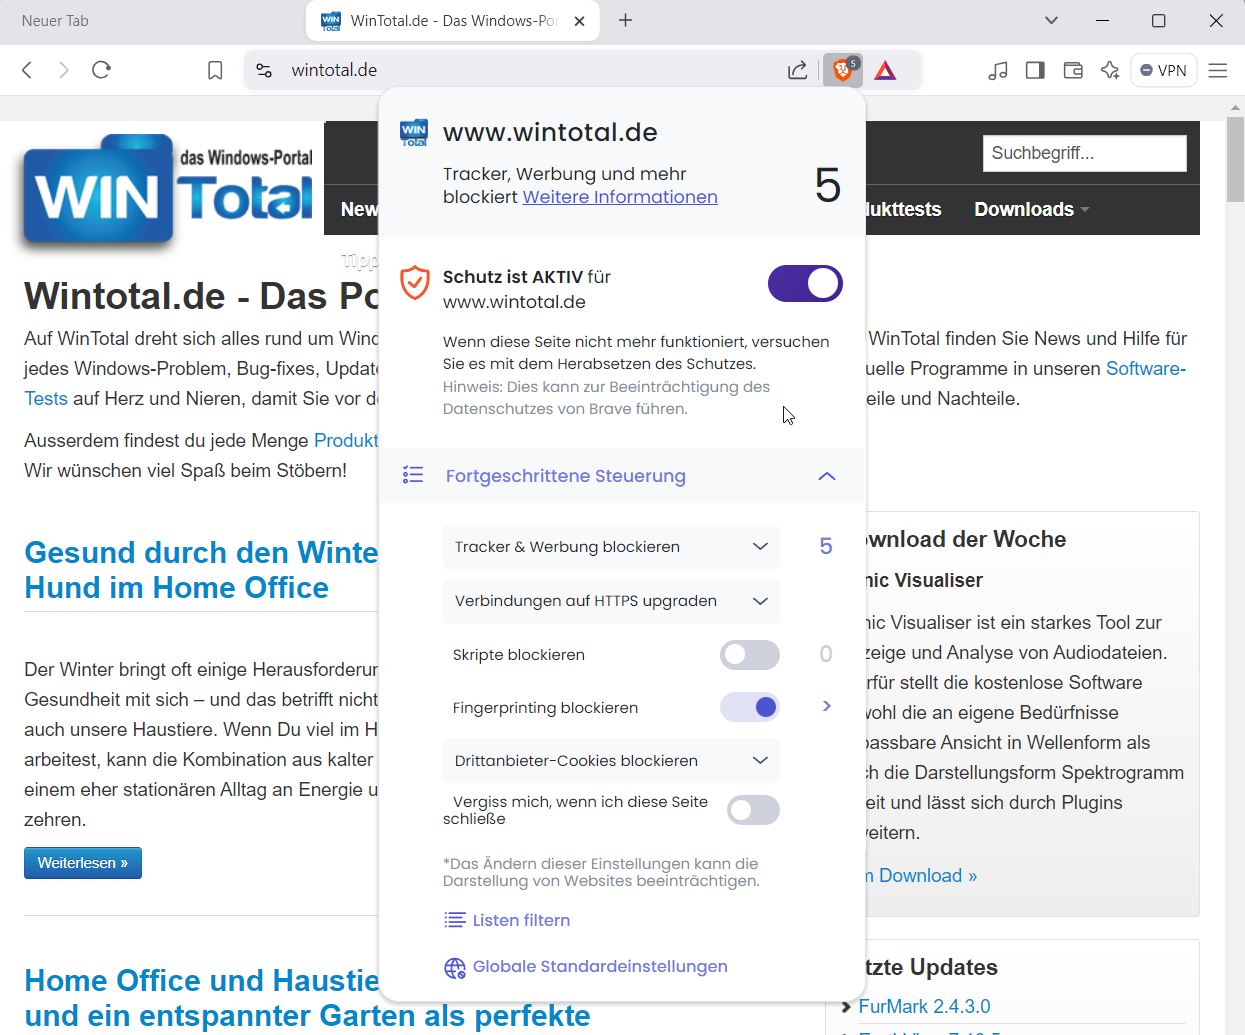This screenshot has width=1245, height=1035.
Task: Open the Verbindungen auf HTTPS upgraden dropdown
Action: [611, 601]
